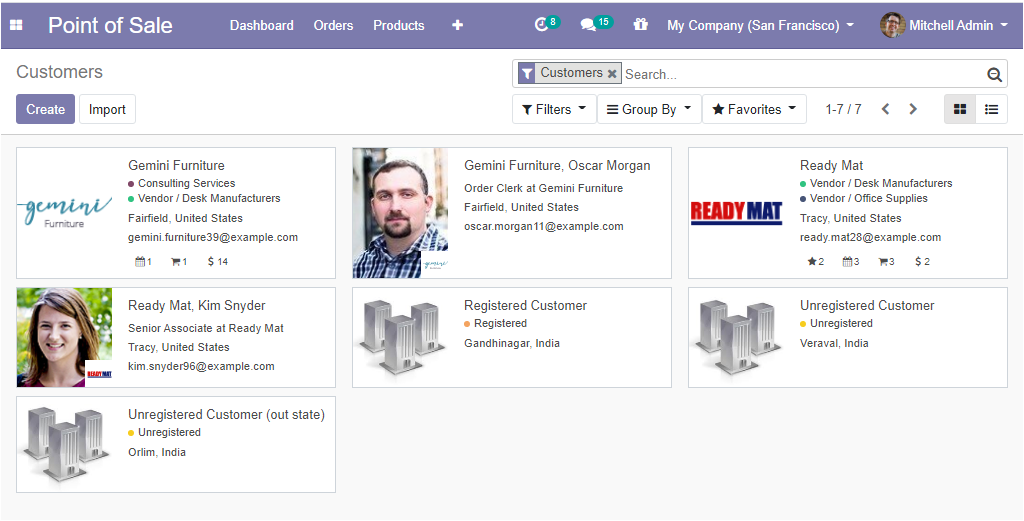
Task: Click the Point of Sale app title
Action: [110, 25]
